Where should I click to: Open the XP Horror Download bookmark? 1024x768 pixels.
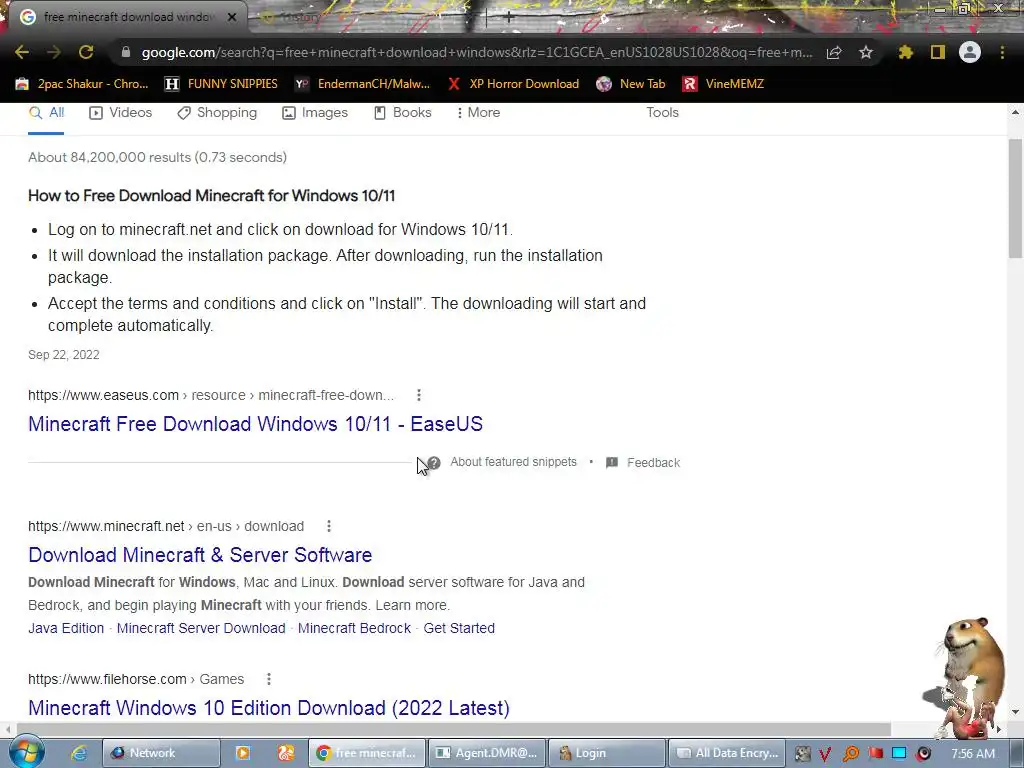(x=513, y=84)
